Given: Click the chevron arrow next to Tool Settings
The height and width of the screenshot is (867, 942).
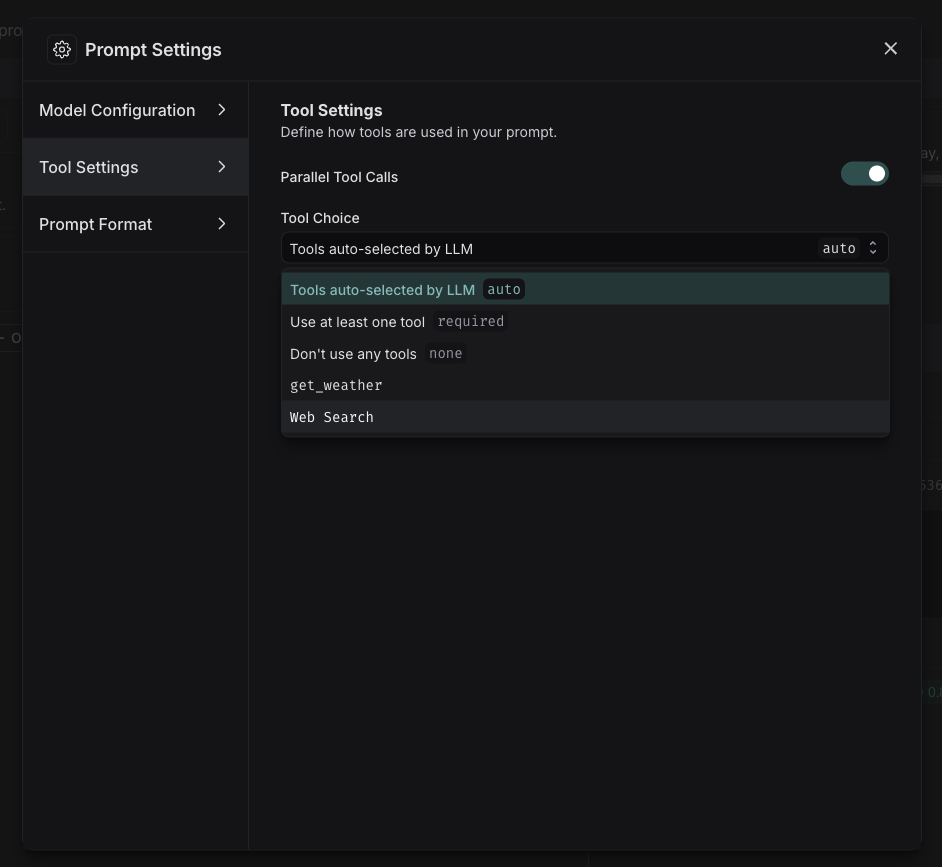Looking at the screenshot, I should click(x=222, y=167).
